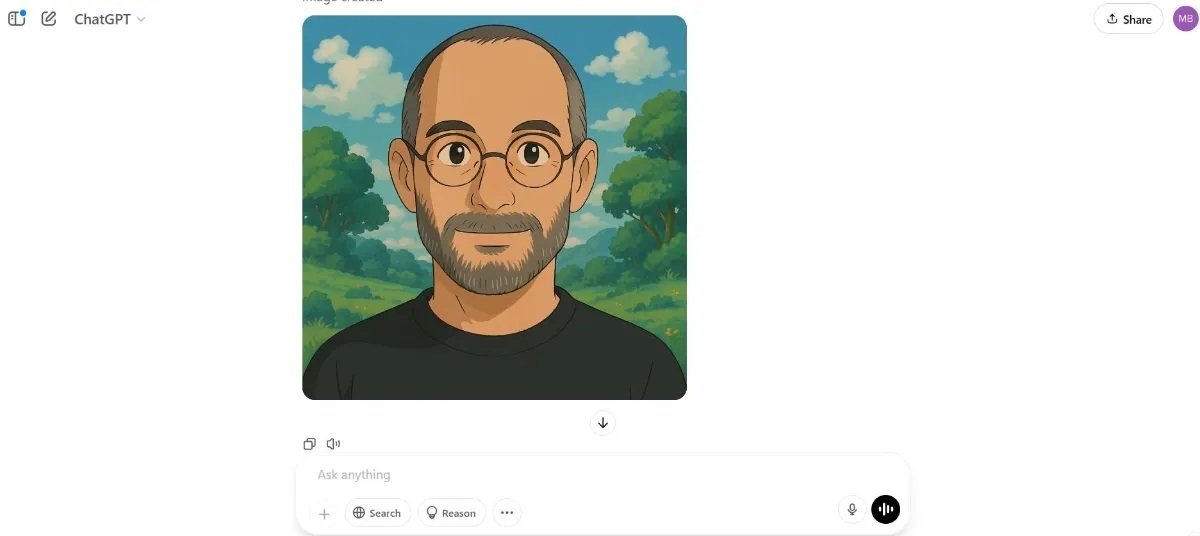Open the MB profile avatar menu

click(x=1185, y=19)
